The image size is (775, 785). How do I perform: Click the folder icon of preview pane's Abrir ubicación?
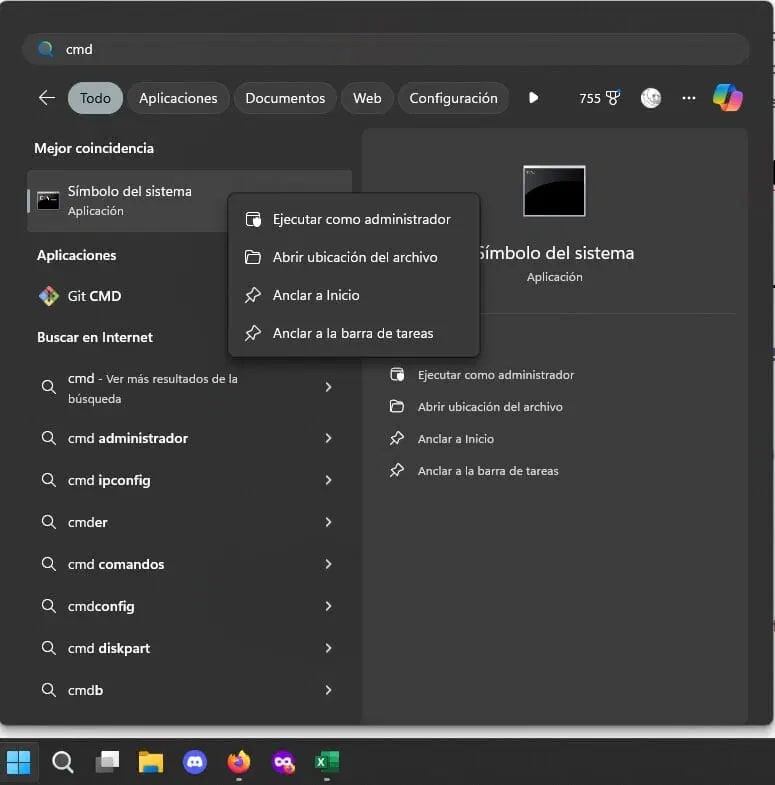coord(397,407)
